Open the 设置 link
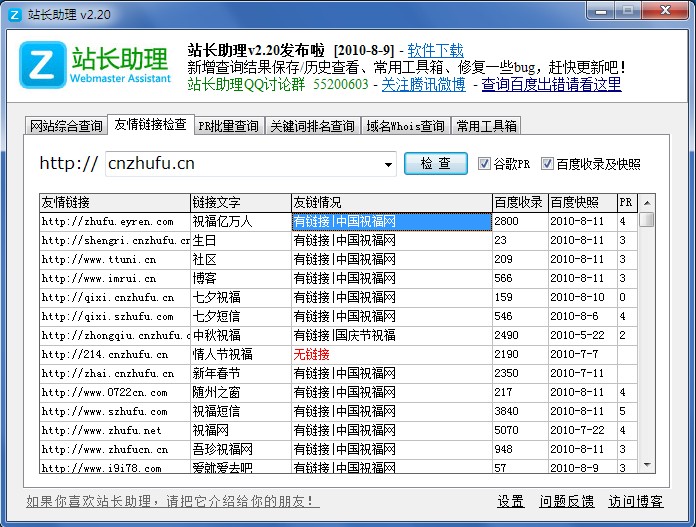The image size is (696, 527). point(510,501)
